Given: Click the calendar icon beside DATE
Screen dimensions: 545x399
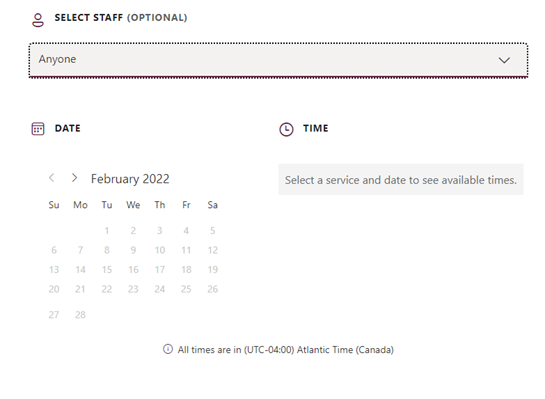Looking at the screenshot, I should point(38,129).
